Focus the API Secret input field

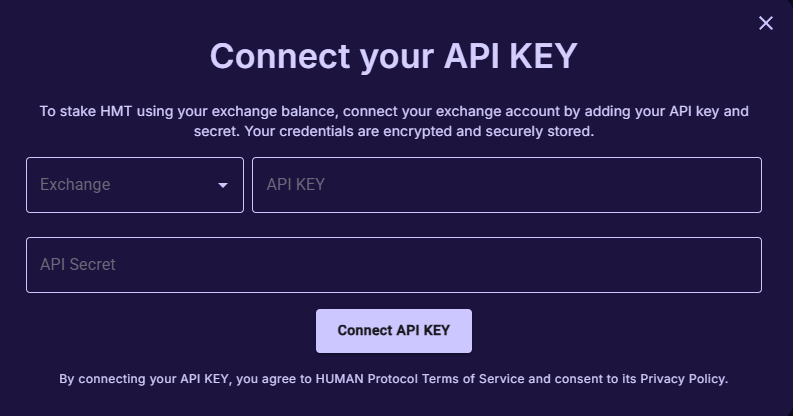[393, 265]
